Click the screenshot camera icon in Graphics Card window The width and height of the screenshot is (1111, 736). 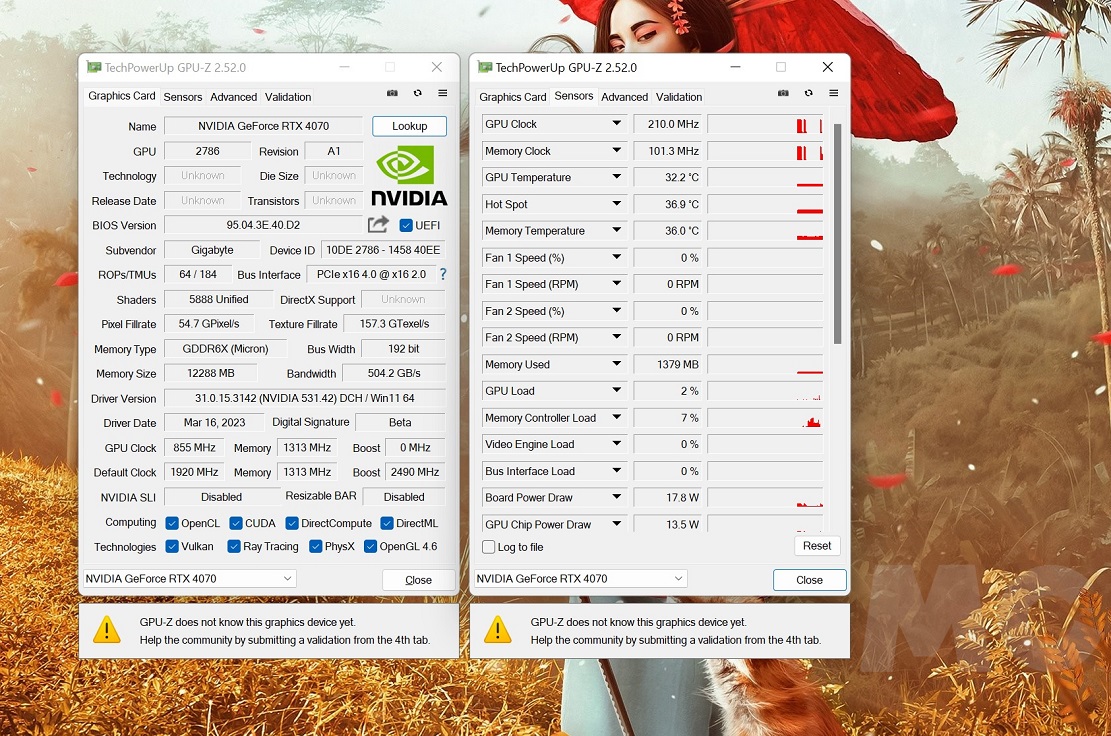coord(392,94)
